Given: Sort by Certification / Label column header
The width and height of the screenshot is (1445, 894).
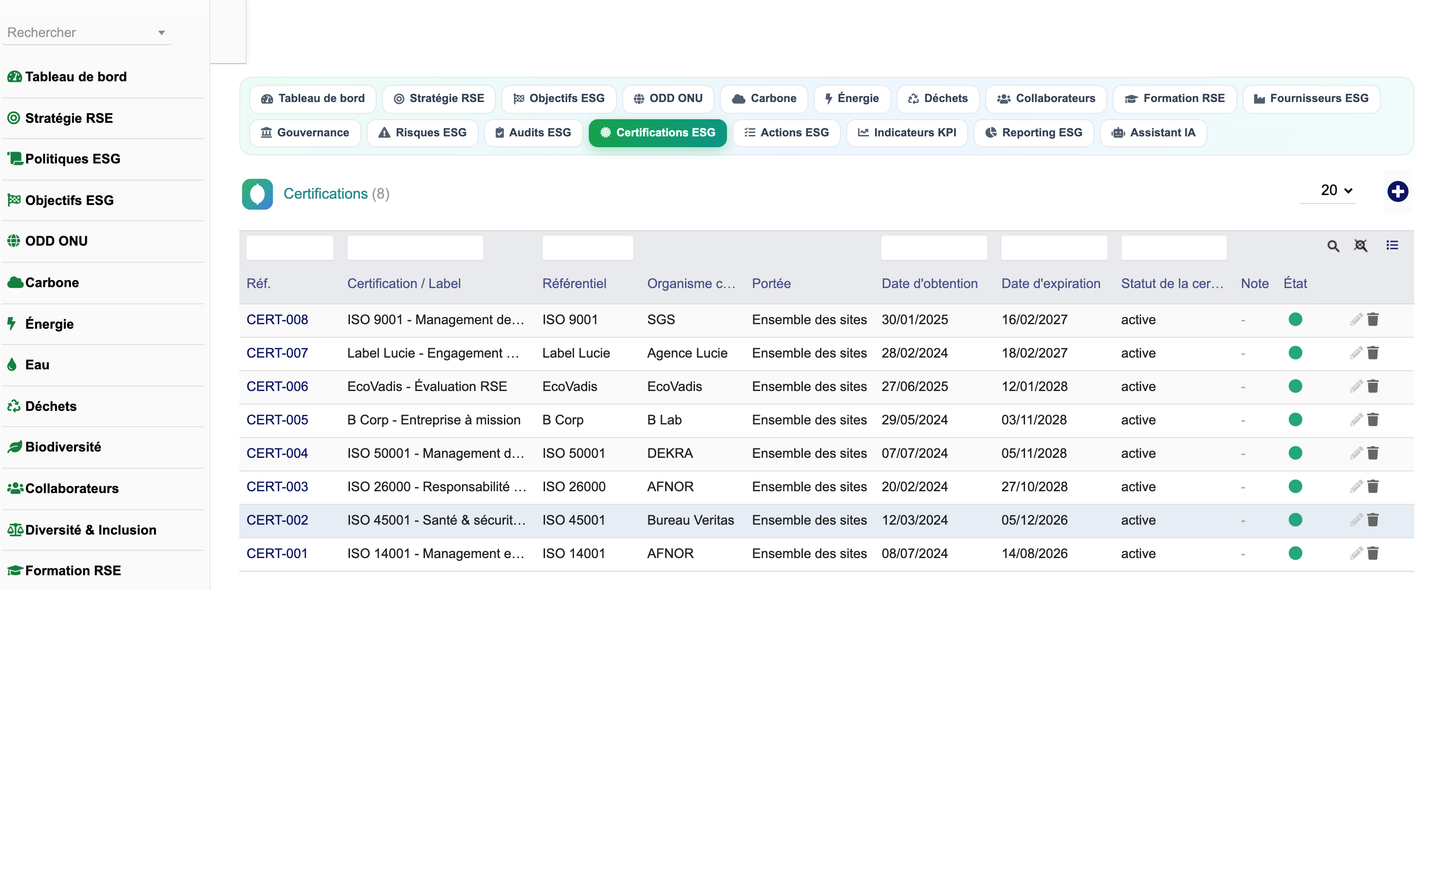Looking at the screenshot, I should (404, 284).
